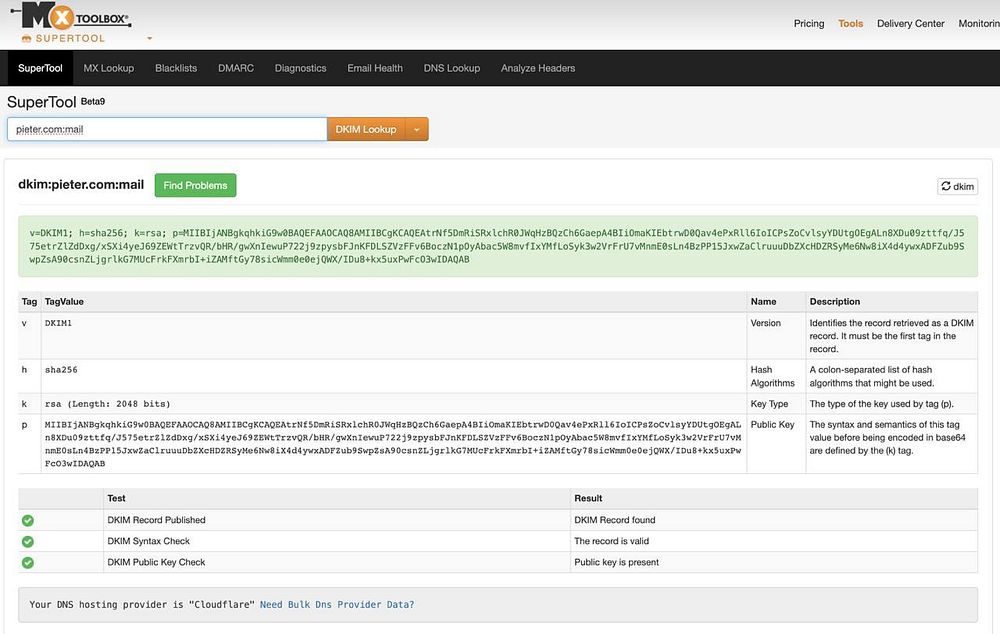Screen dimensions: 1000x634
Task: Expand the SuperTool dropdown arrow under logo
Action: (x=150, y=38)
